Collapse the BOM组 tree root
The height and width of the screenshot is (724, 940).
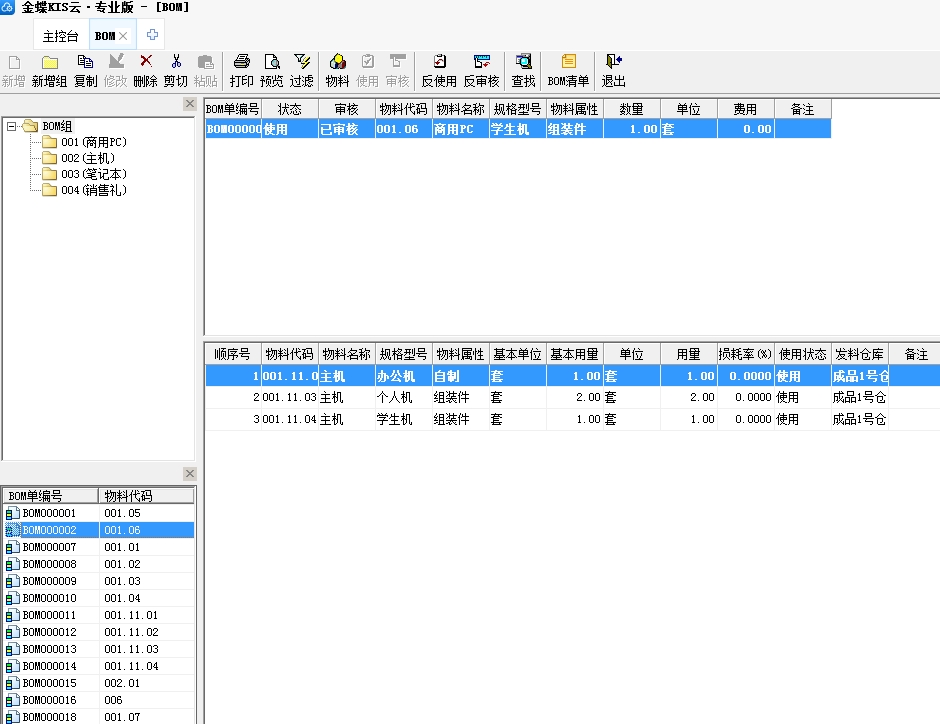pos(11,126)
